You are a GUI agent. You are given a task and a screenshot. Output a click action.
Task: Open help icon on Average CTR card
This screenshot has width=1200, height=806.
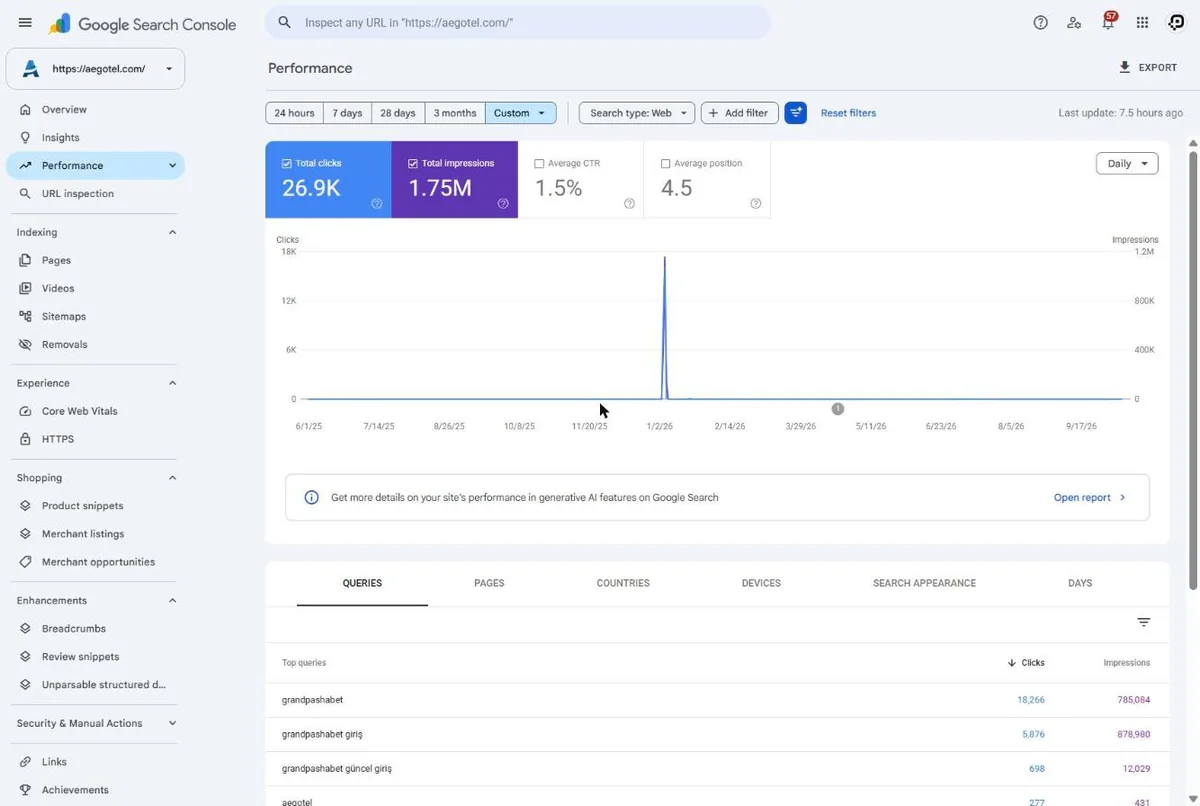tap(629, 203)
